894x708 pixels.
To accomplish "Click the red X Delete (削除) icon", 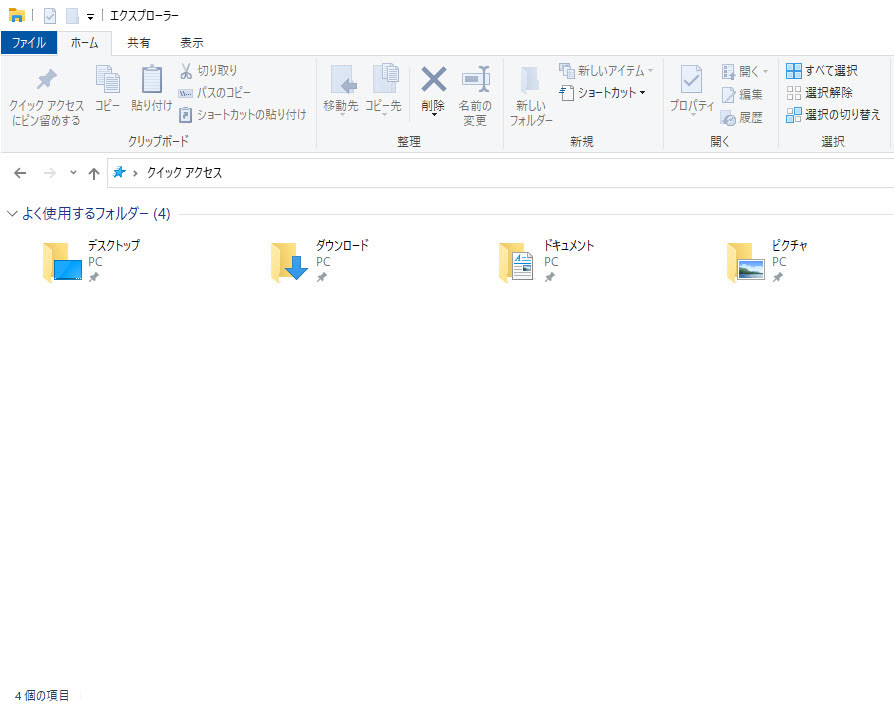I will pyautogui.click(x=433, y=80).
